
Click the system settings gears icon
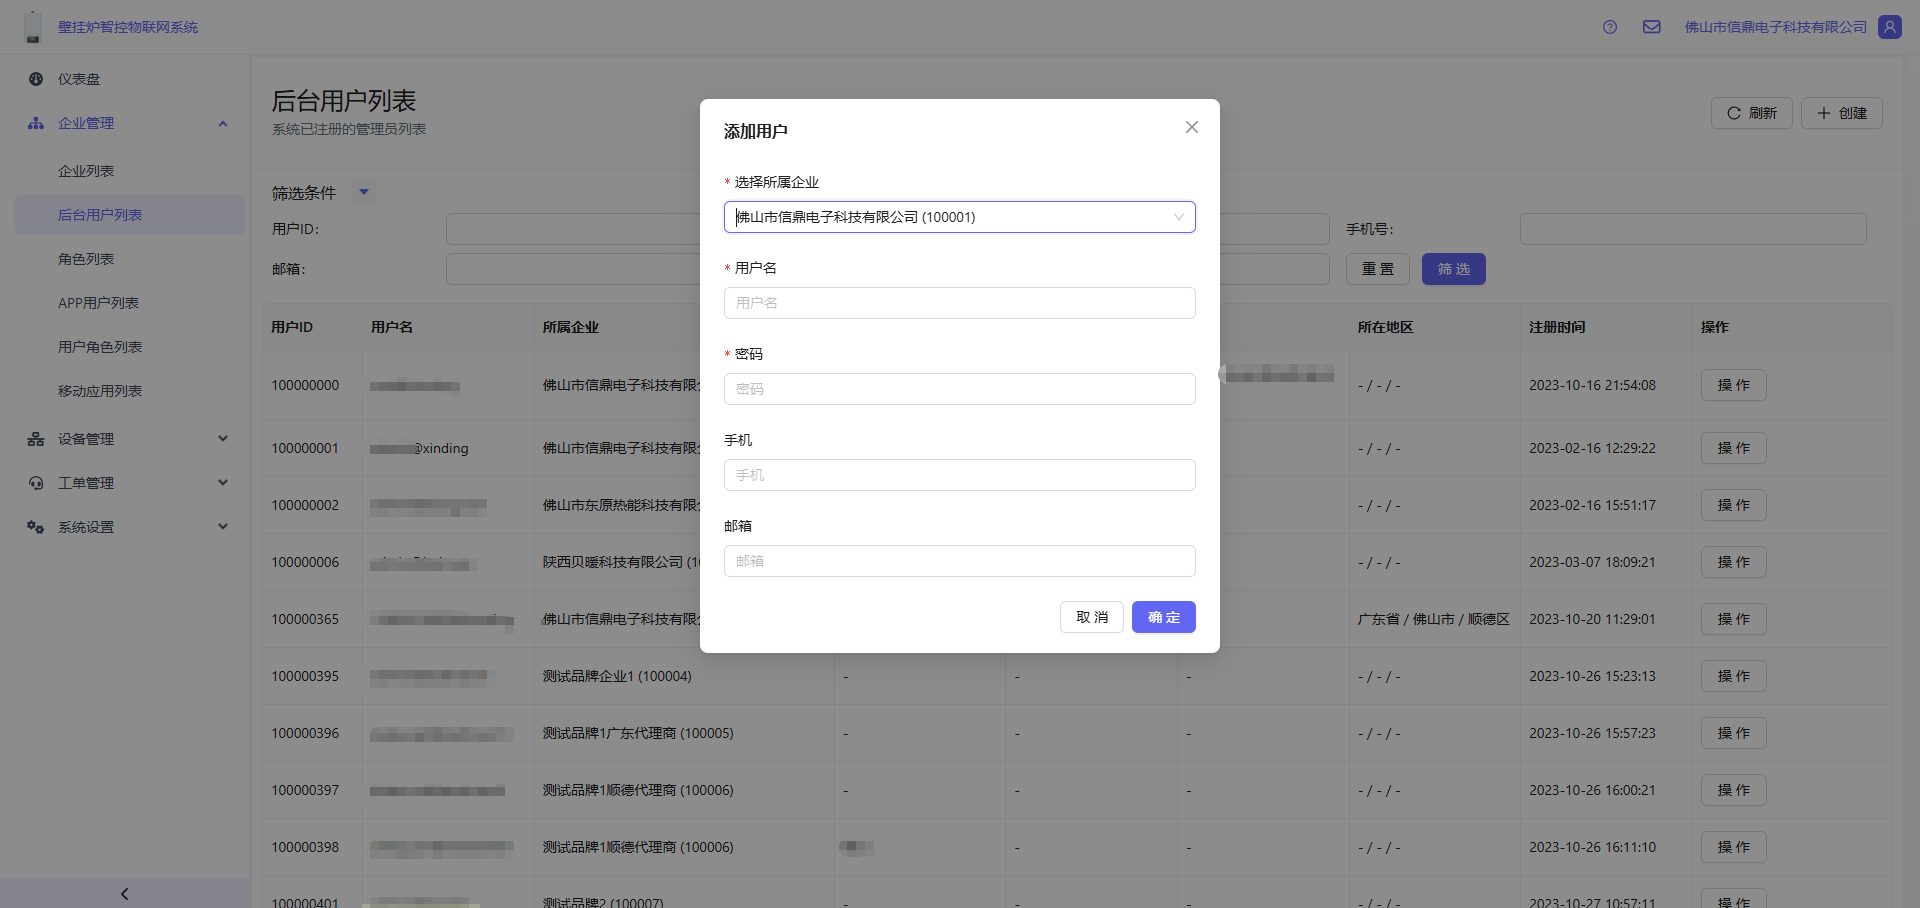[x=36, y=527]
